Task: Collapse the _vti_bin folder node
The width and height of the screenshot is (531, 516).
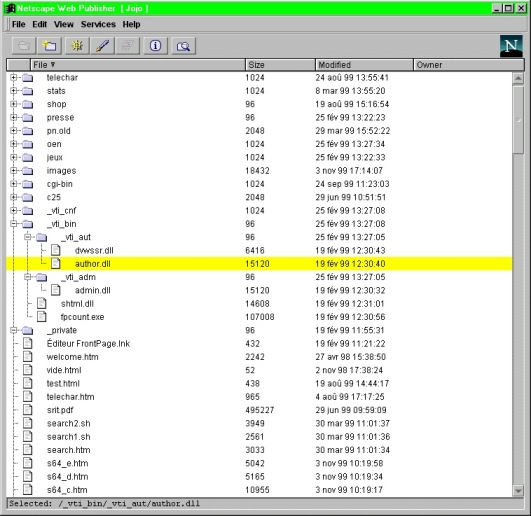Action: 14,224
